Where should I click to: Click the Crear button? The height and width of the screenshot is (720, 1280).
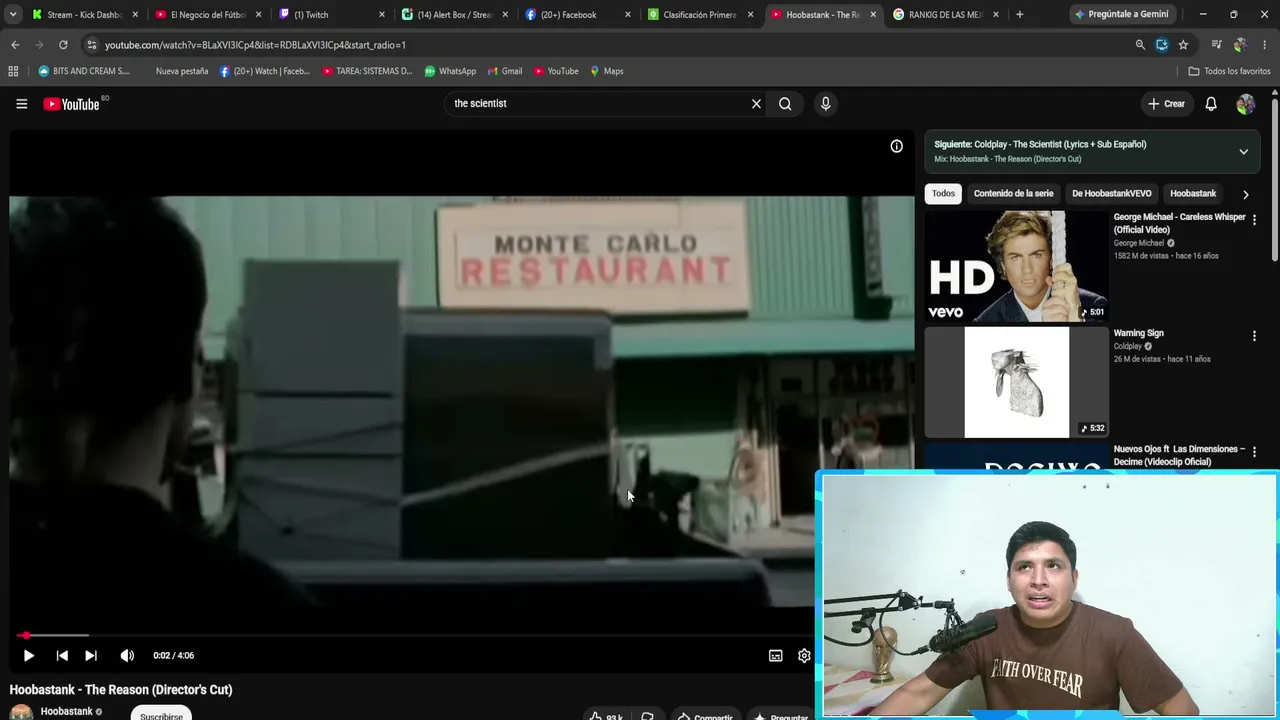[x=1166, y=104]
